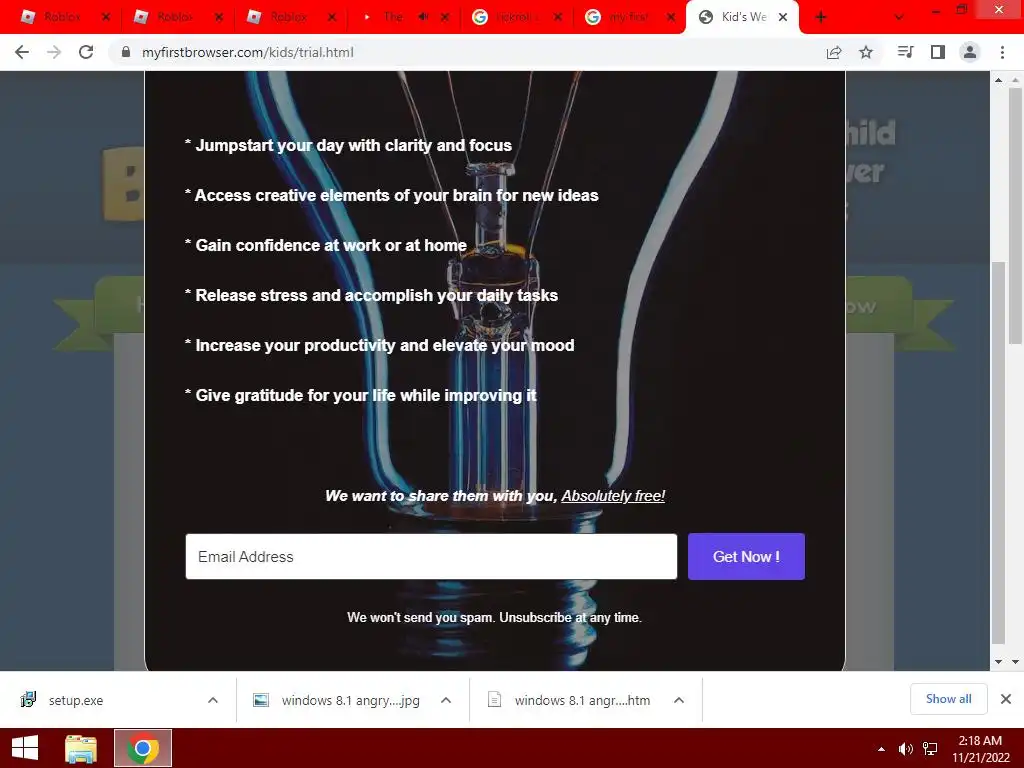Click 'Jumpstart your day with clarity and focus'
The image size is (1024, 768).
point(353,145)
